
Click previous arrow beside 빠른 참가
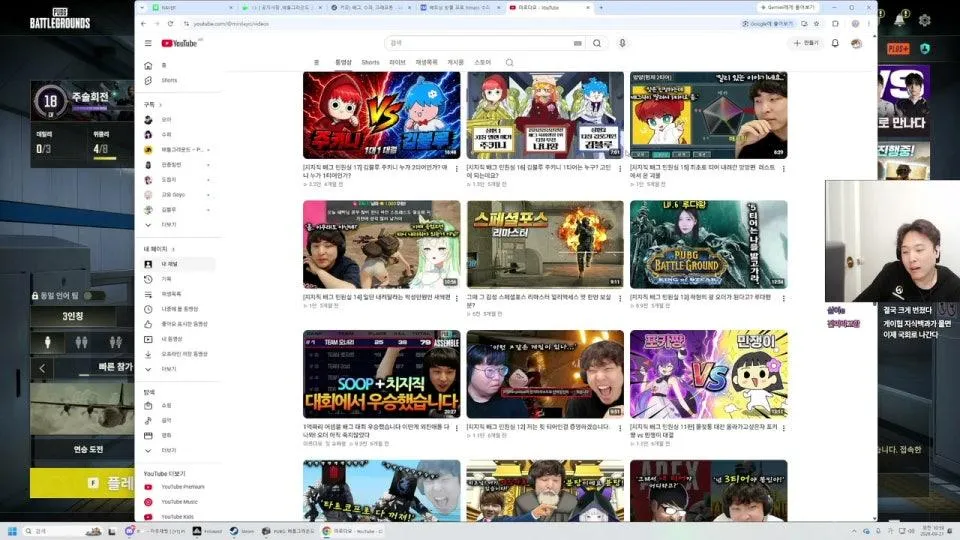click(42, 368)
